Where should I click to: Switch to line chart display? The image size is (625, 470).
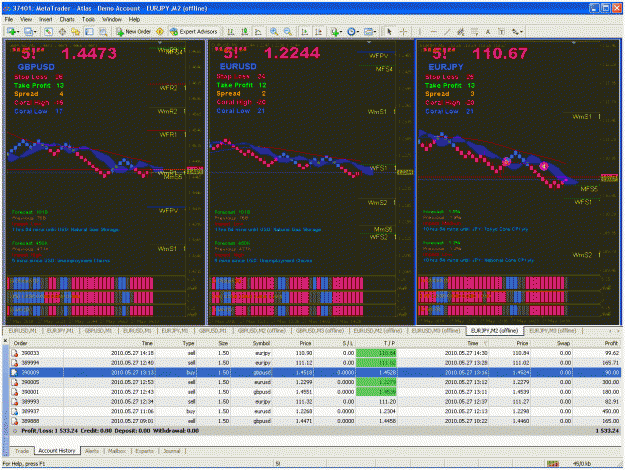pyautogui.click(x=258, y=31)
